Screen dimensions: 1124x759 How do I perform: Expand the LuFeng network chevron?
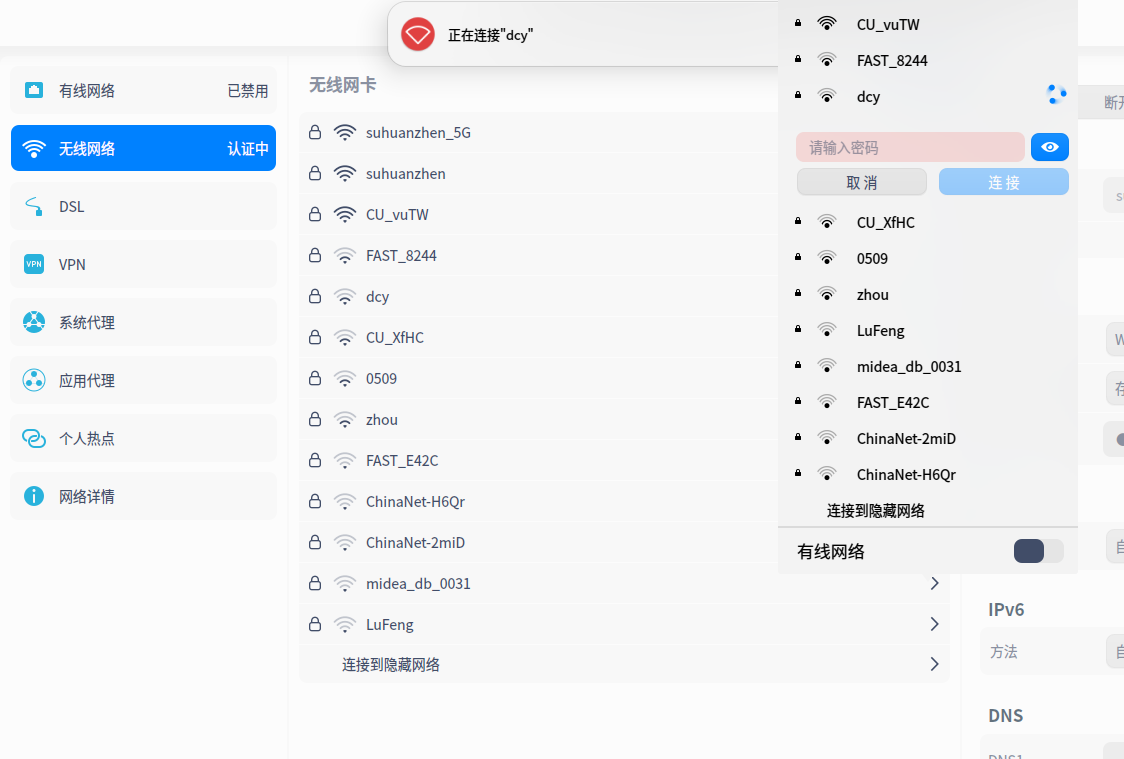click(x=934, y=623)
